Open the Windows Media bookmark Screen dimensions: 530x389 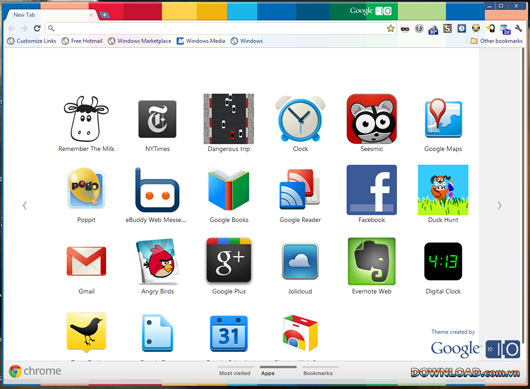(x=201, y=41)
